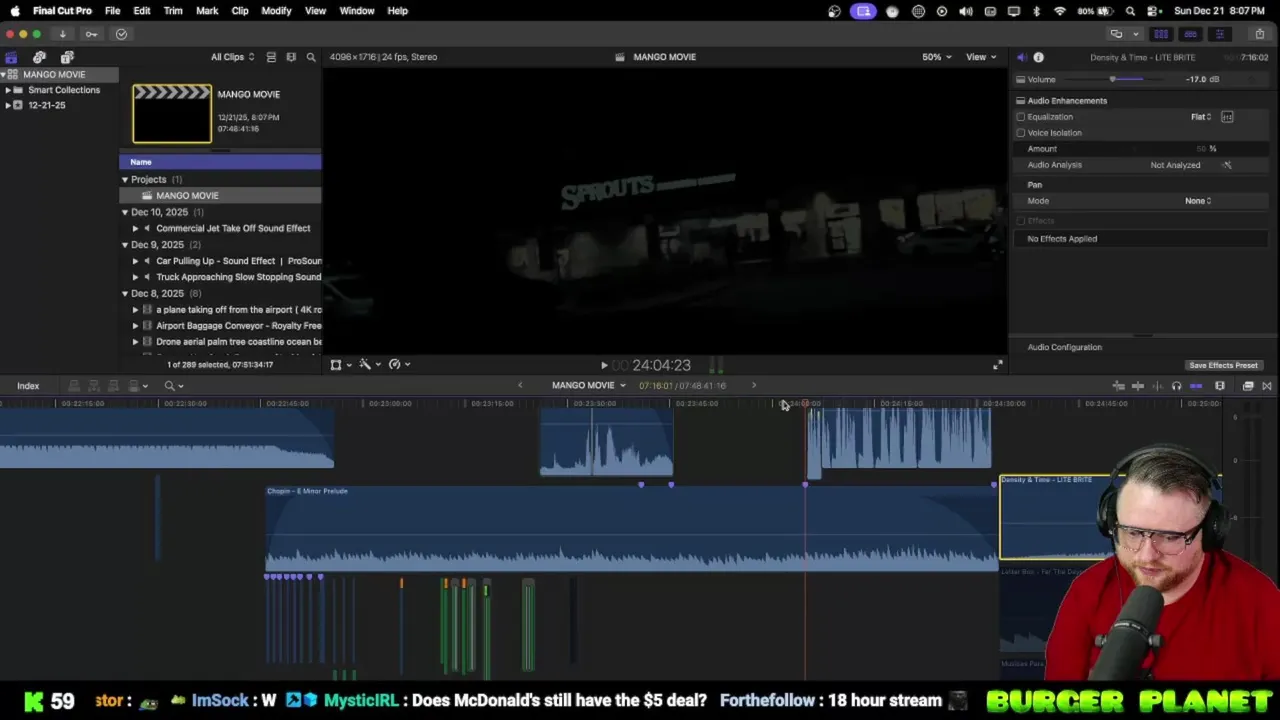
Task: Toggle the Browser panel visibility button
Action: 1161,34
